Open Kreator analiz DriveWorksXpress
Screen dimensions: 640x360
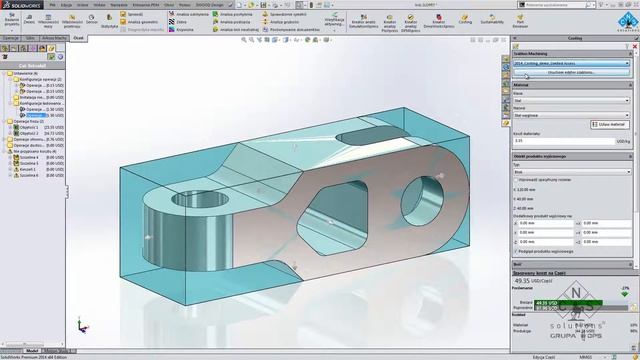pyautogui.click(x=439, y=21)
